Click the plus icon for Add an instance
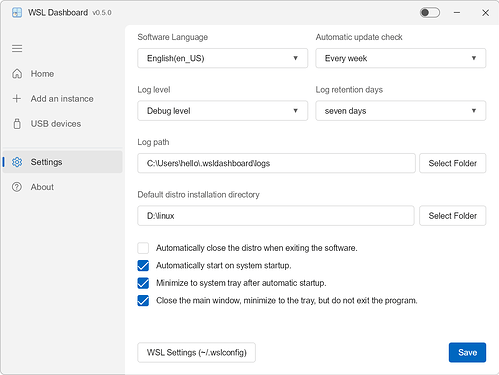The image size is (499, 375). (x=17, y=98)
